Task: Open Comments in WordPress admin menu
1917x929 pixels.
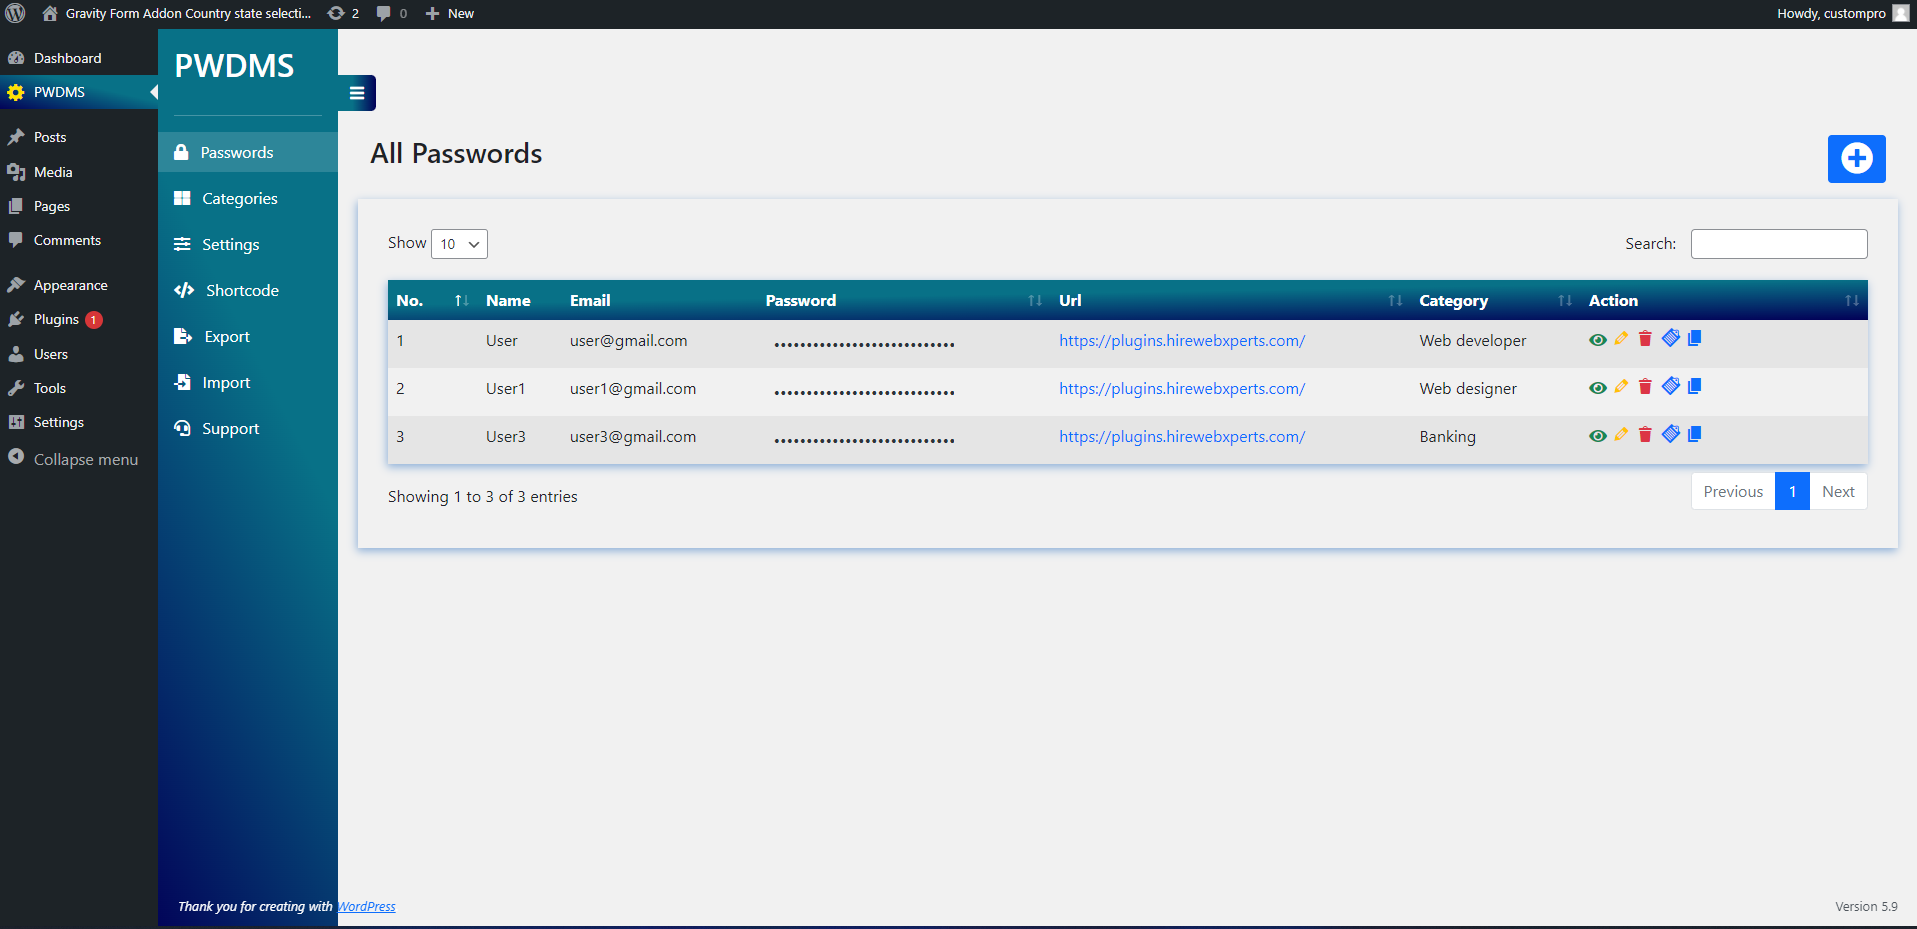Action: pyautogui.click(x=79, y=240)
